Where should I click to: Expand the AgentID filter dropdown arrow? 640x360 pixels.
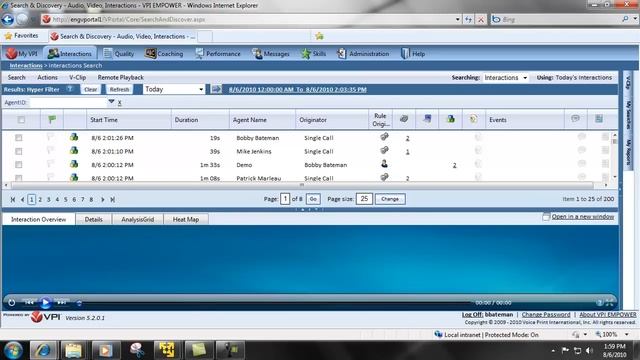pos(111,102)
